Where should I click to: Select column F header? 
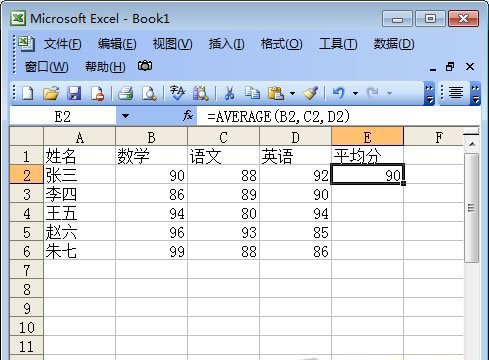coord(433,137)
